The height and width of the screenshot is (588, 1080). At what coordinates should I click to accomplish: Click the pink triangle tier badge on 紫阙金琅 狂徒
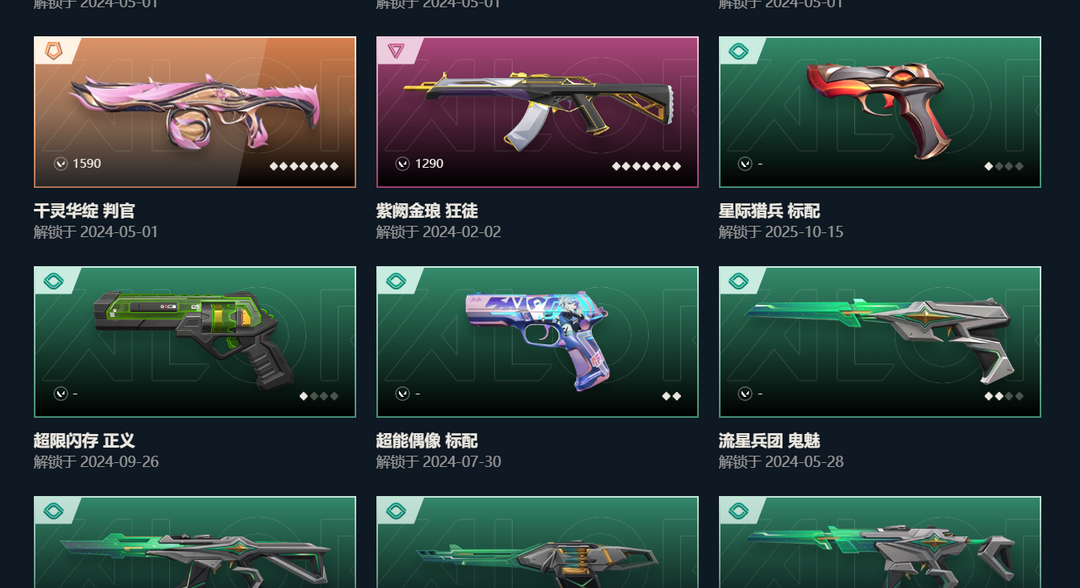tap(396, 50)
